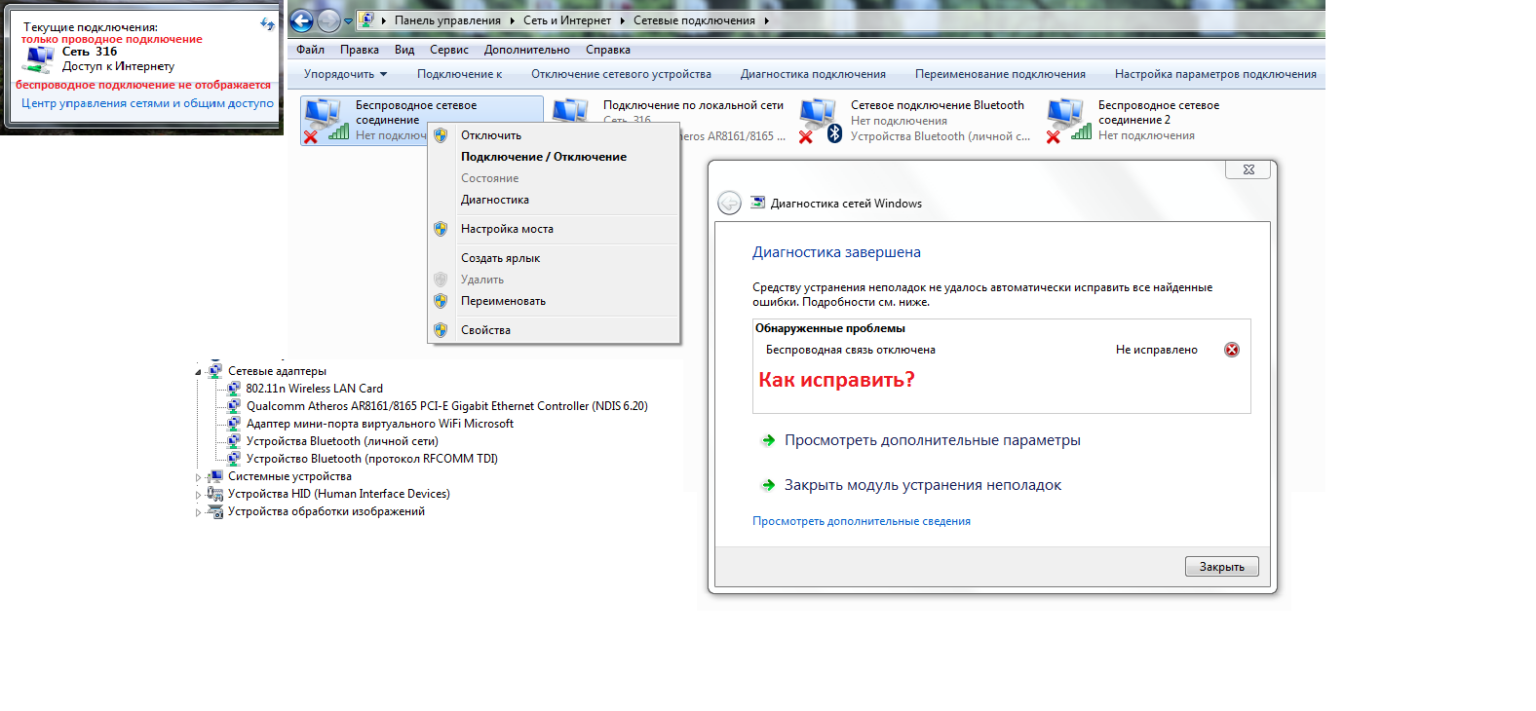
Task: Expand the Системные устройства tree node
Action: pos(199,477)
